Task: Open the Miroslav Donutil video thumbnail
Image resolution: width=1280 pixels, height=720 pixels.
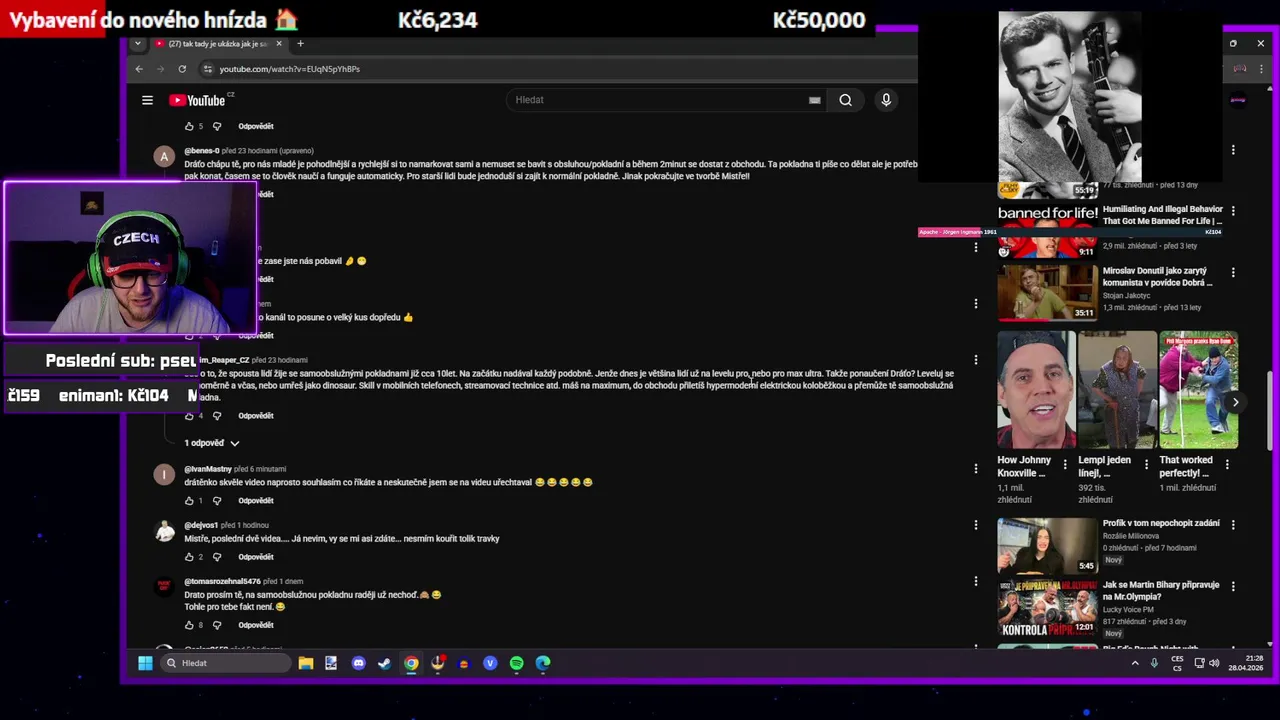Action: [x=1047, y=292]
